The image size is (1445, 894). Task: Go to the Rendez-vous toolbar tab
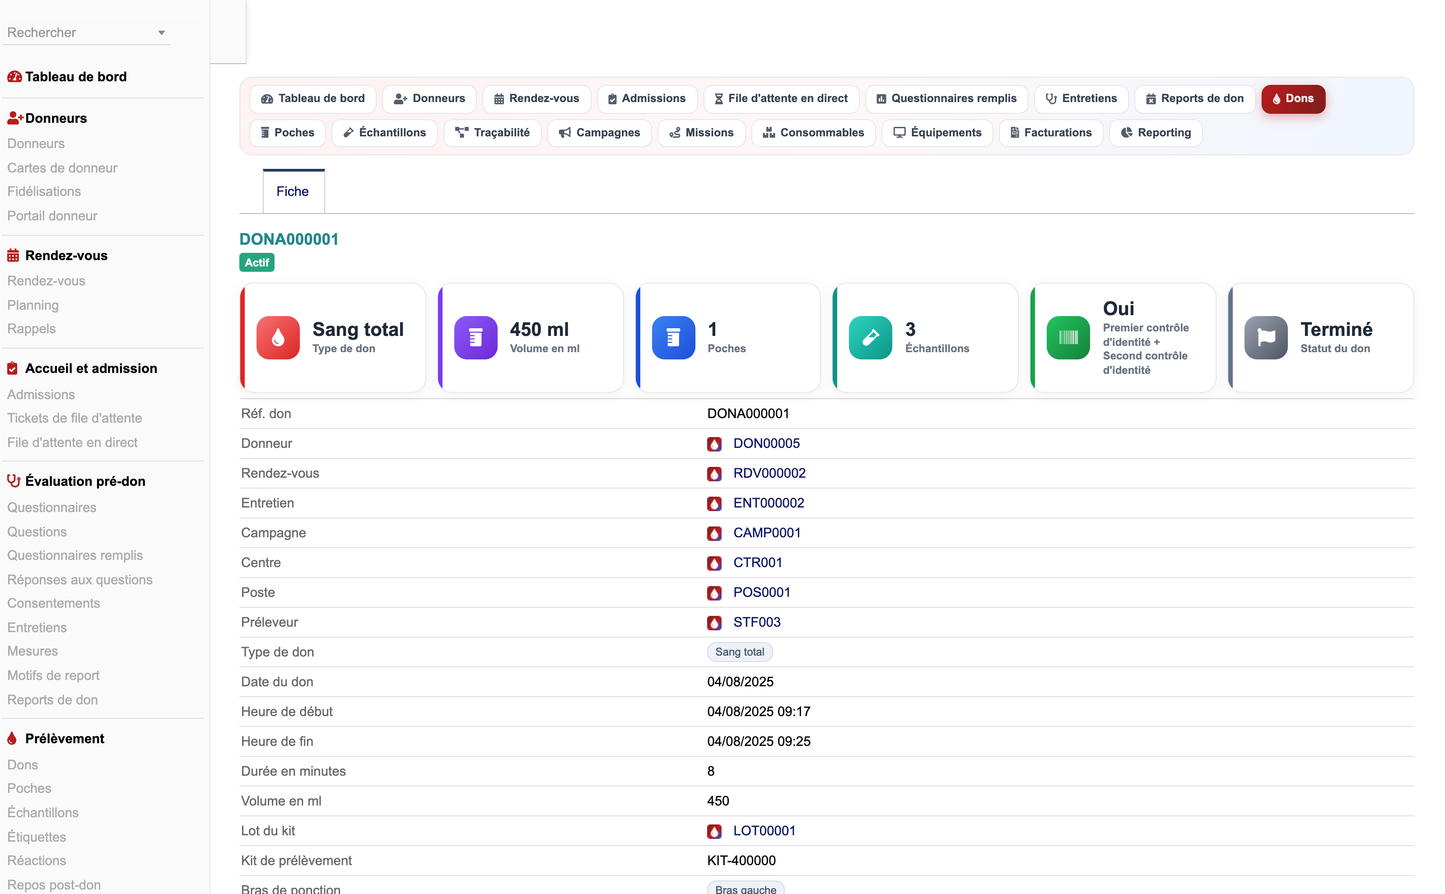[x=537, y=99]
